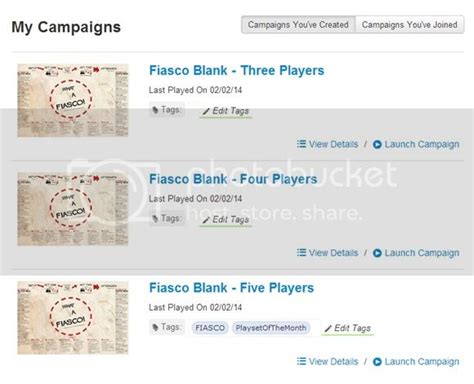
Task: Click the pencil icon on Five Players Edit Tags
Action: pyautogui.click(x=328, y=328)
